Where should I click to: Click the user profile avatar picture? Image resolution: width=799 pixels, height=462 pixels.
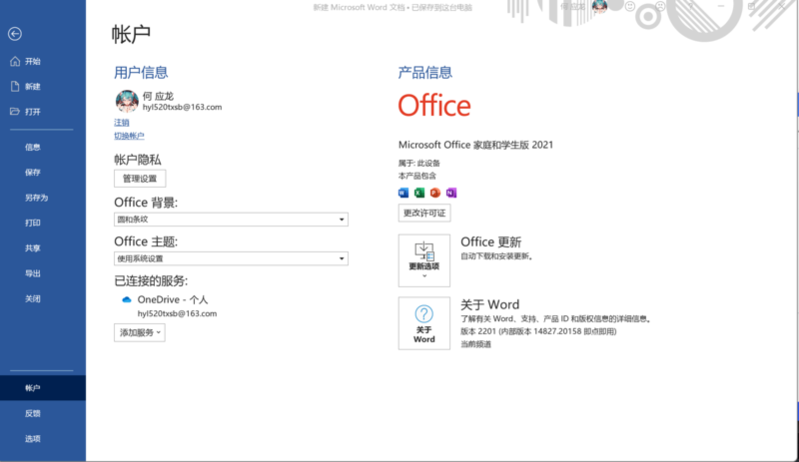tap(126, 101)
